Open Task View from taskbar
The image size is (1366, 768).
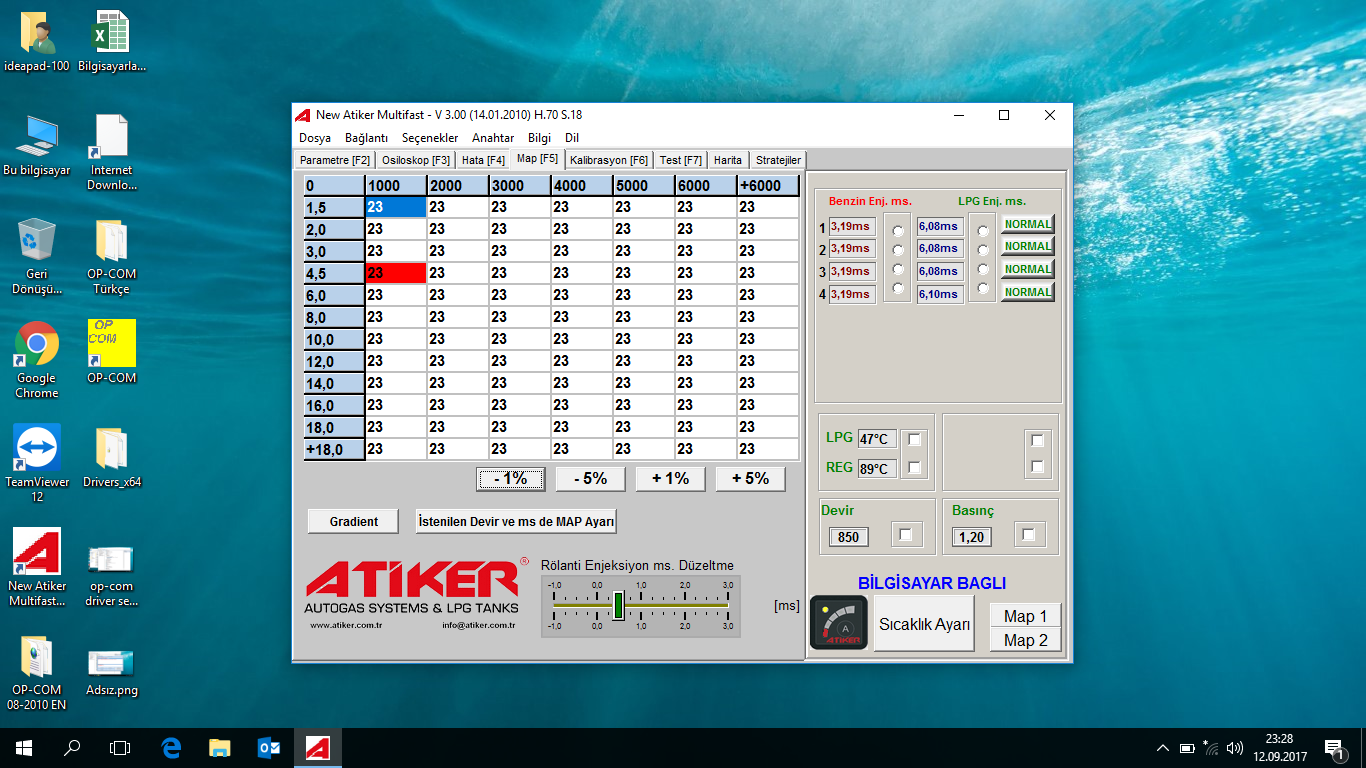(120, 747)
